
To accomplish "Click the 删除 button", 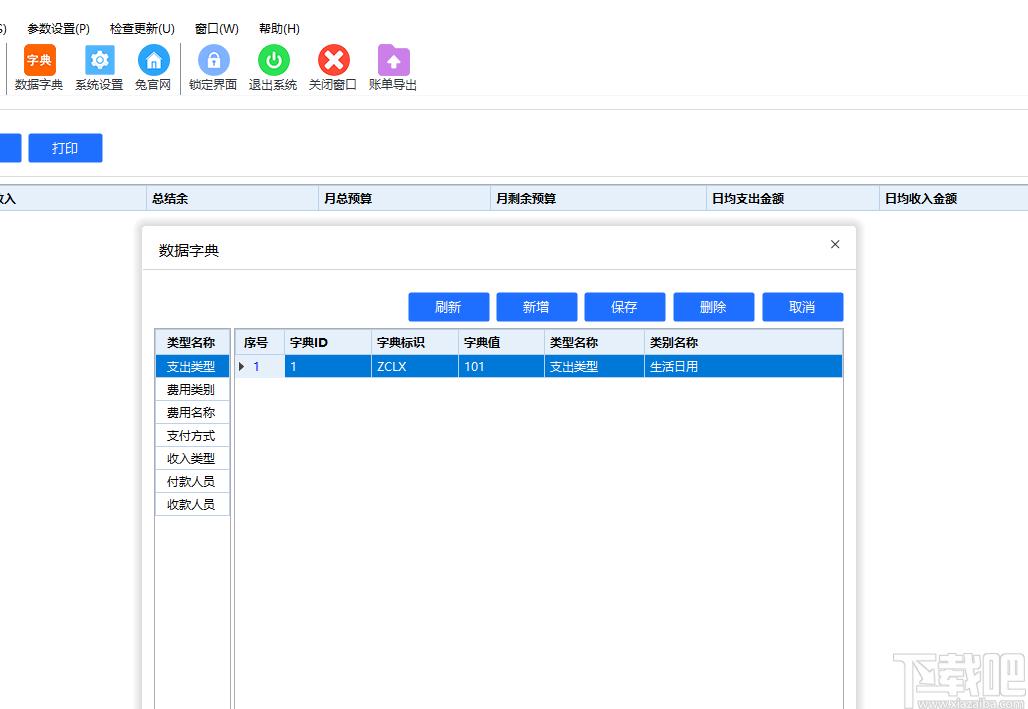I will coord(713,307).
